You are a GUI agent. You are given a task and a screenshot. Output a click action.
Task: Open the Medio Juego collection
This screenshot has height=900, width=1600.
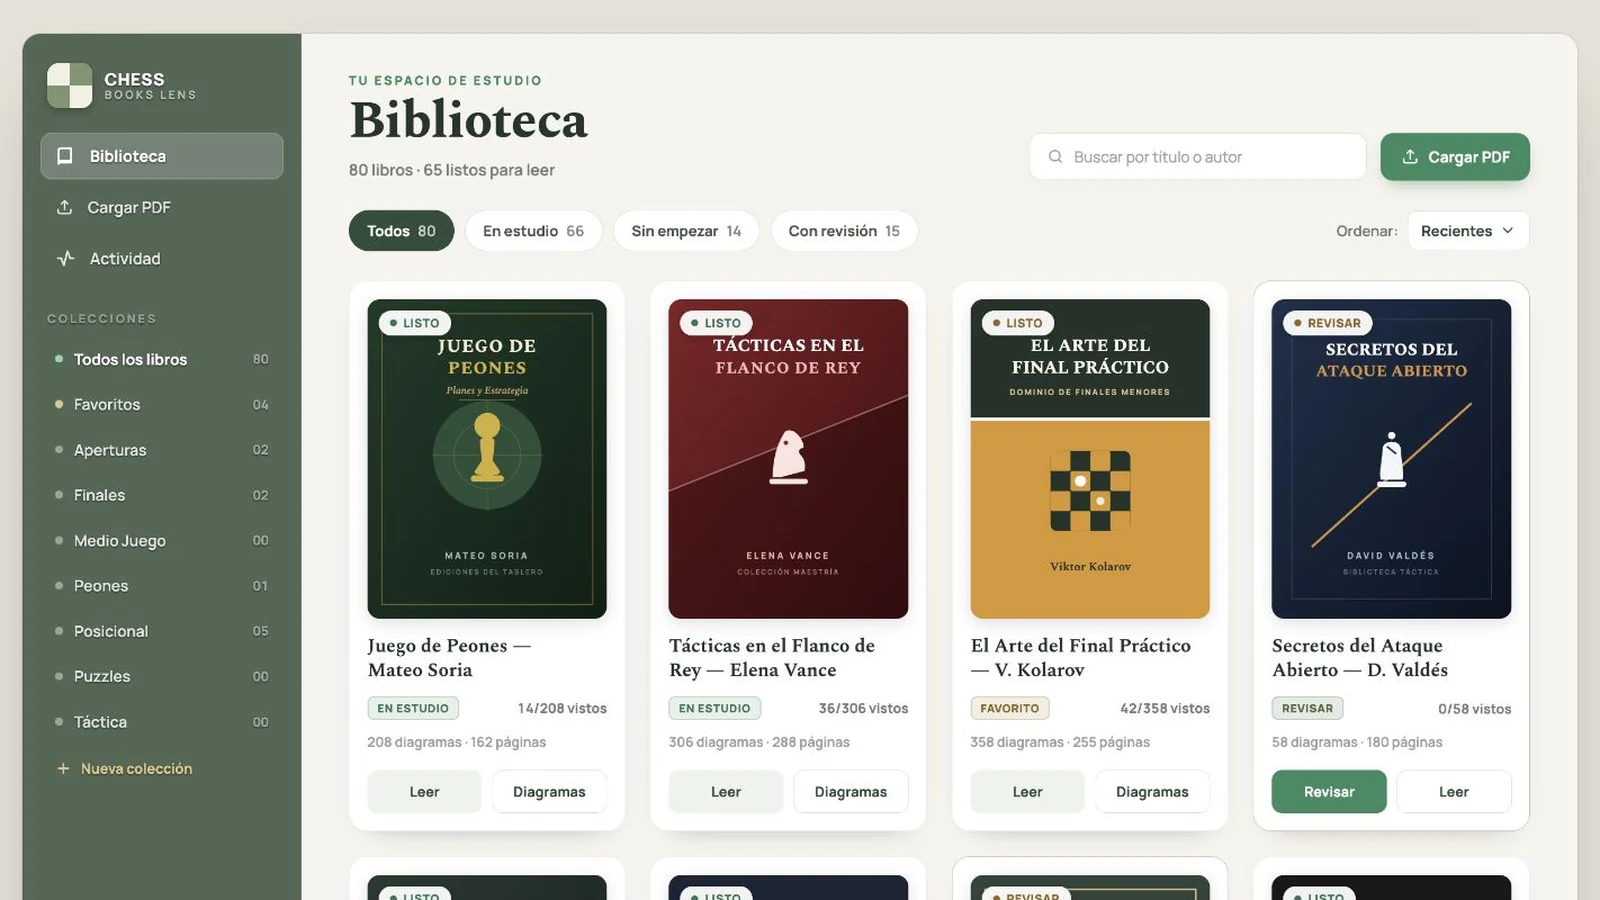point(162,540)
